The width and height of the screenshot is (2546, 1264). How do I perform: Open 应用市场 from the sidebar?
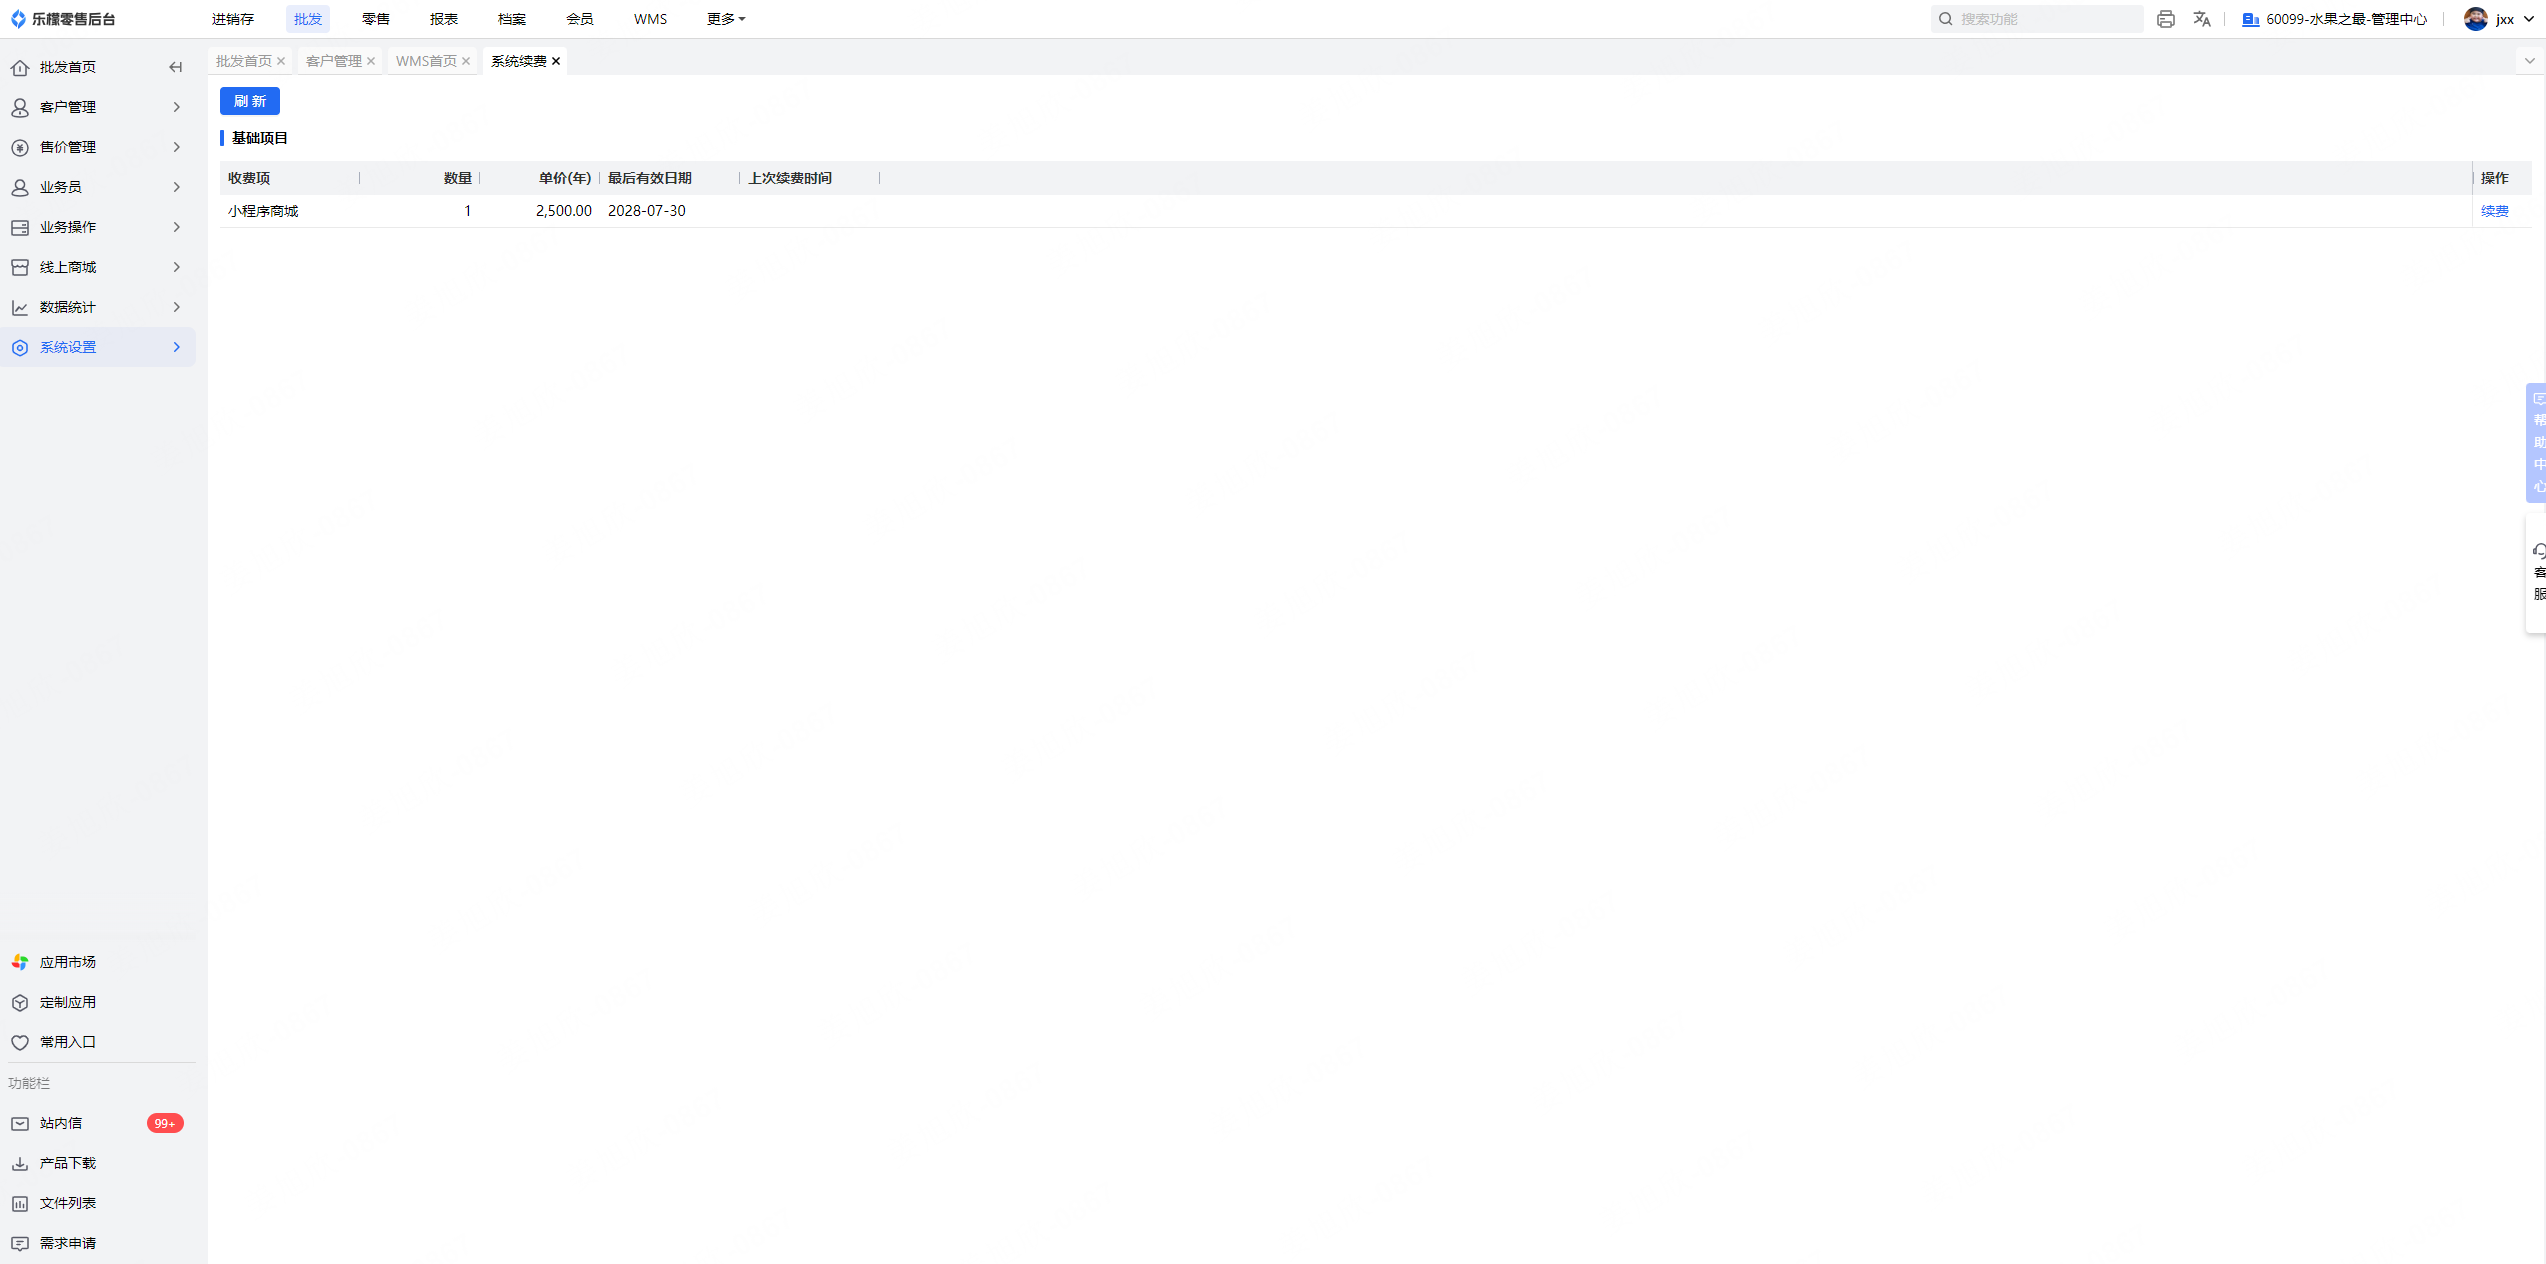tap(67, 962)
